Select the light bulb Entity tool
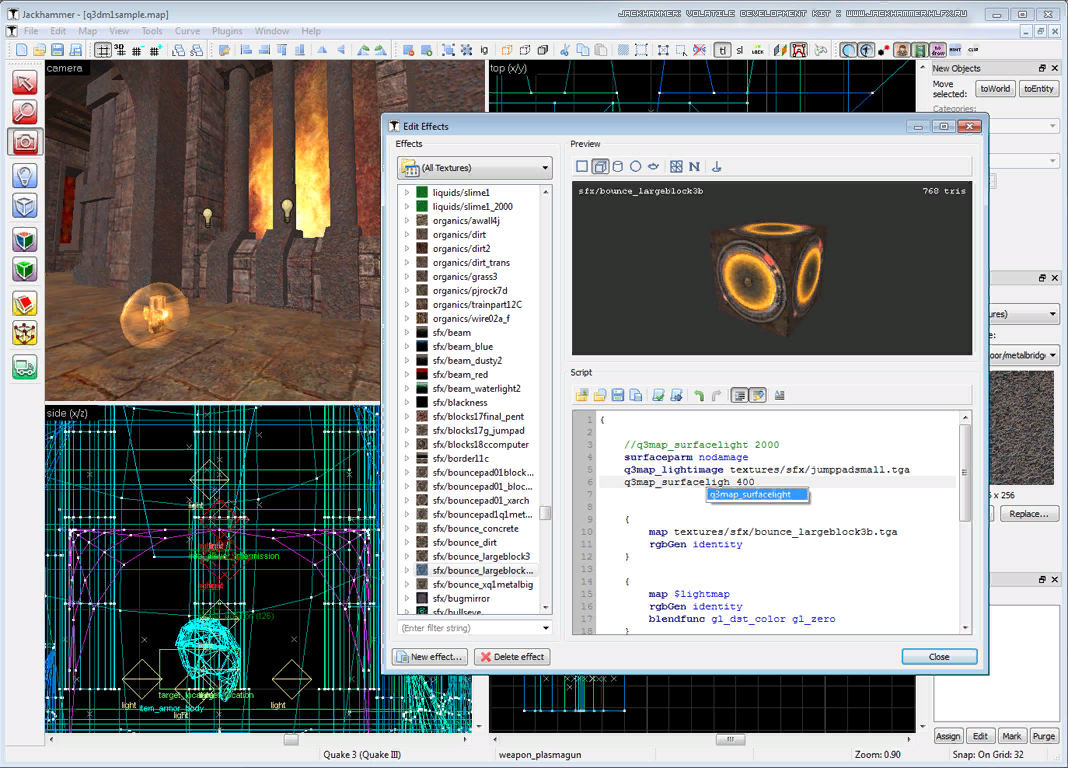Image resolution: width=1068 pixels, height=768 pixels. pos(25,176)
